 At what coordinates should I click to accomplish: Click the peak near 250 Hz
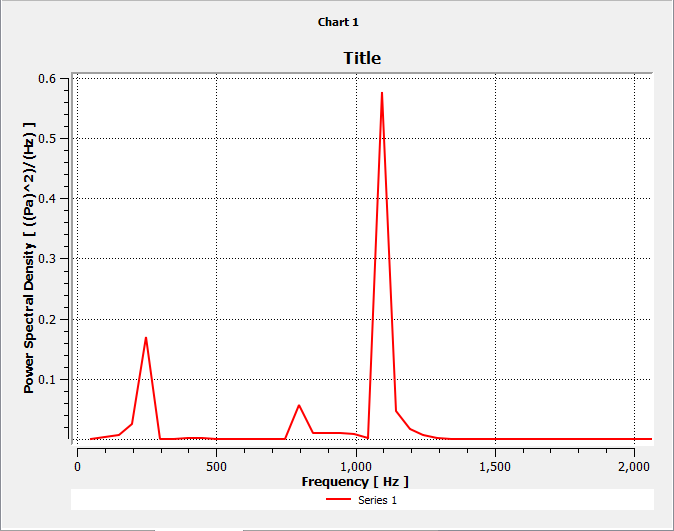point(146,338)
